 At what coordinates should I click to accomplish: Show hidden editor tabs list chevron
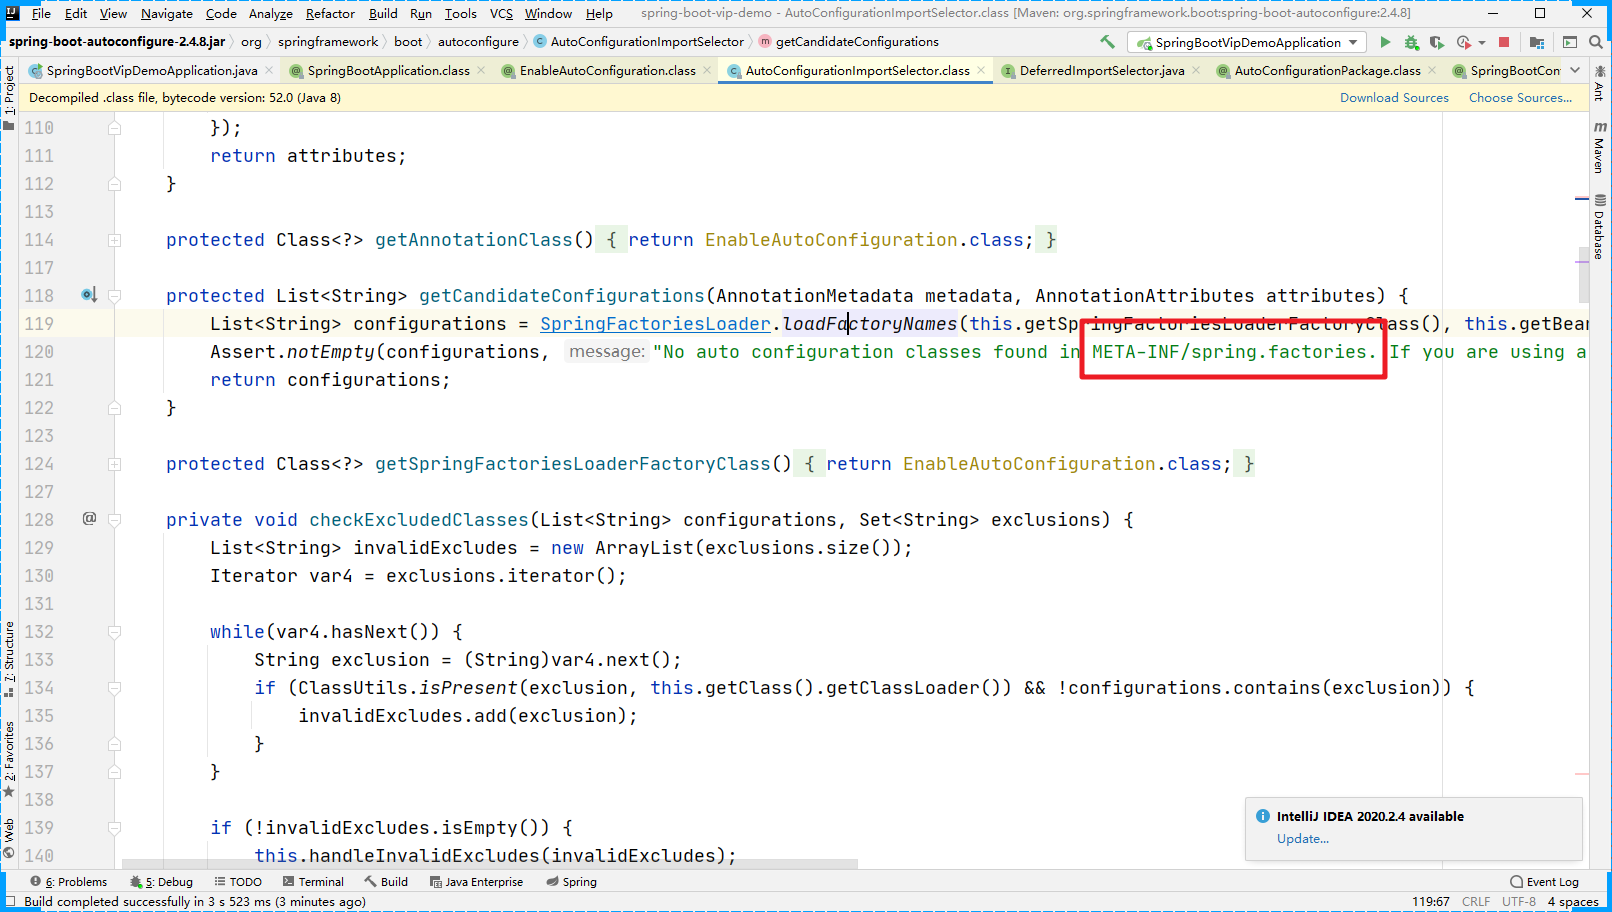1575,70
